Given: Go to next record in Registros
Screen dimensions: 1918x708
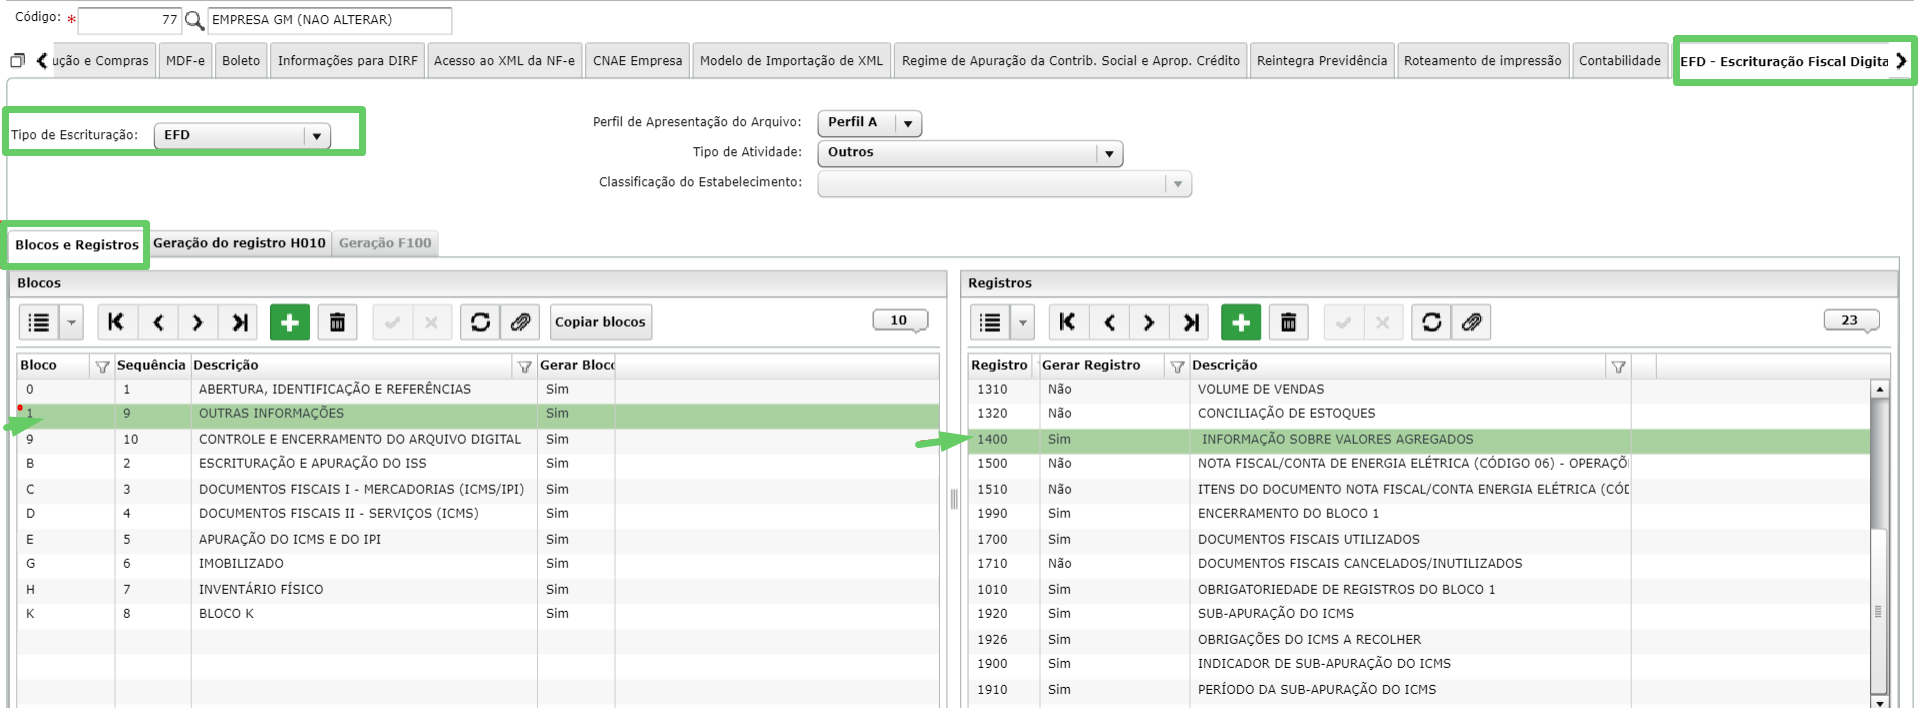Looking at the screenshot, I should coord(1149,322).
